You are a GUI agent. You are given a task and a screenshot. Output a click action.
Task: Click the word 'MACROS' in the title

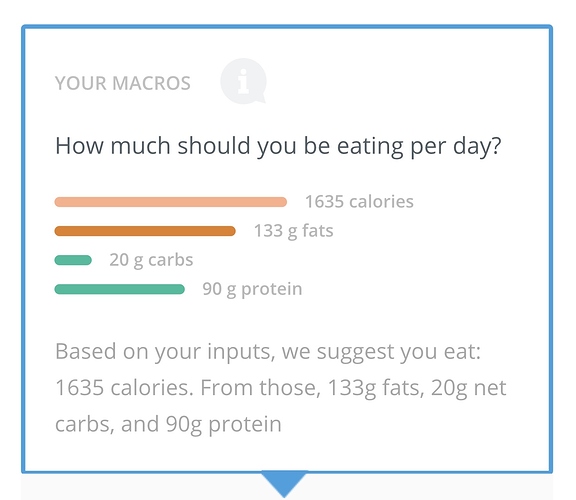(151, 83)
